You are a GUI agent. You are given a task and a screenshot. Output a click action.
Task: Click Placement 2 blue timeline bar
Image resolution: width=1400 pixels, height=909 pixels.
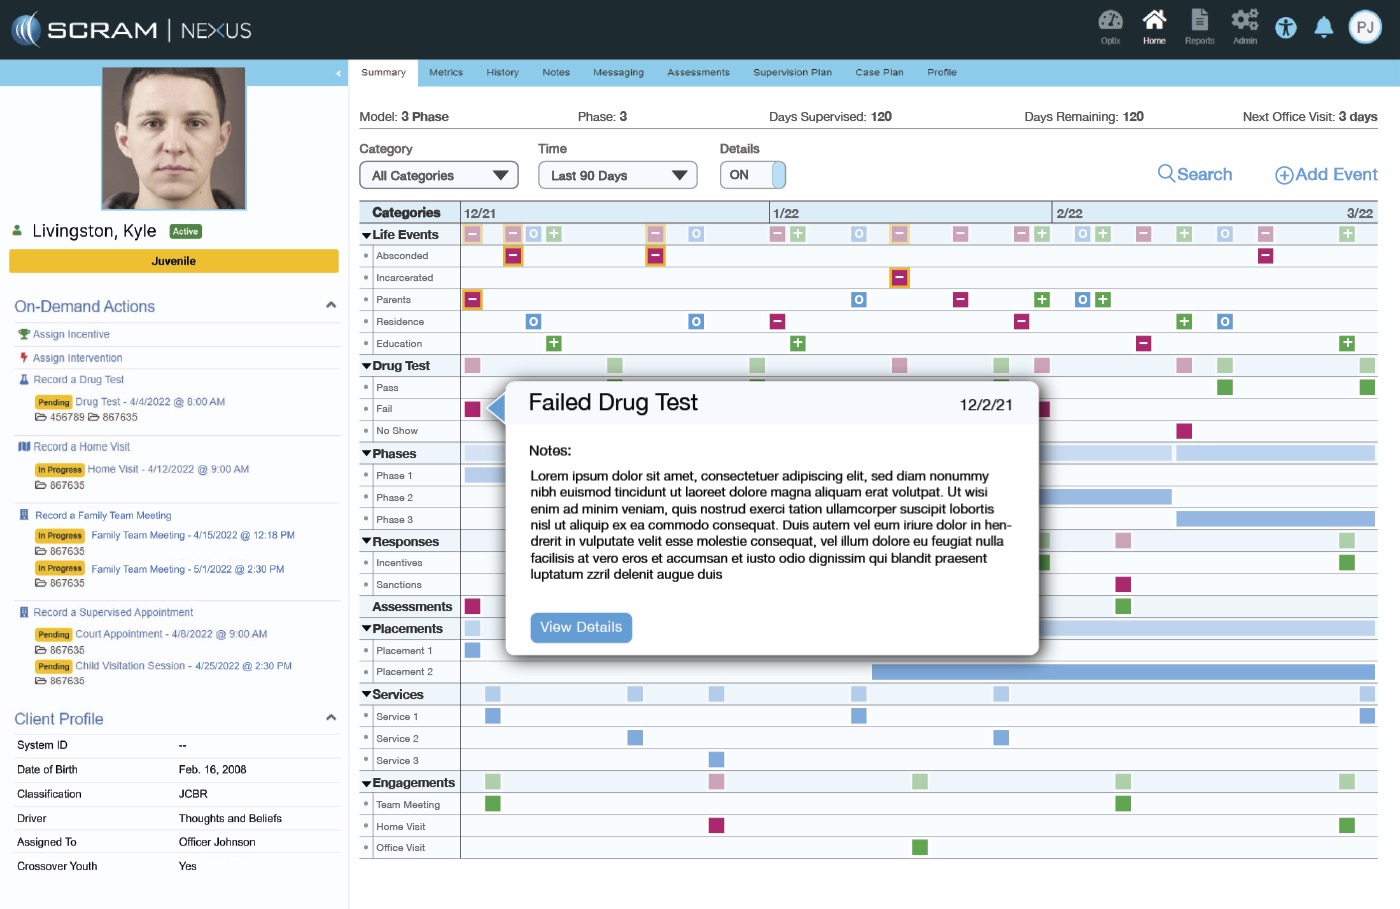[x=1122, y=672]
